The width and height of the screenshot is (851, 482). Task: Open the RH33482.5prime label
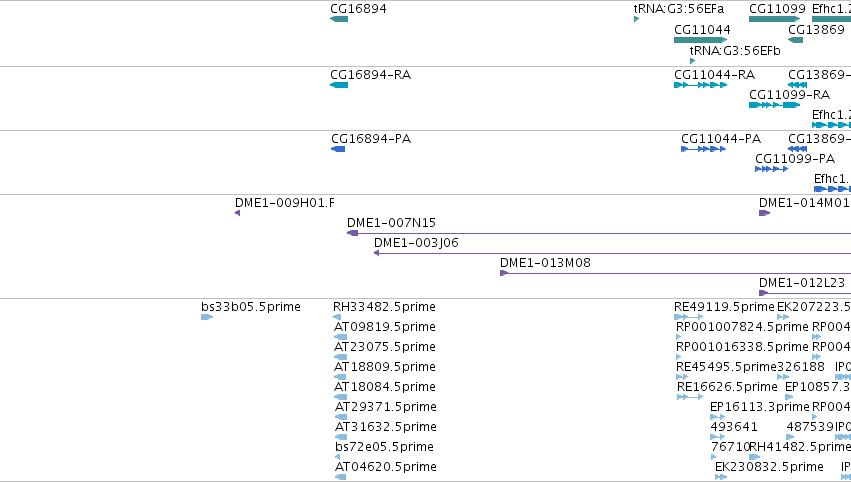[384, 307]
